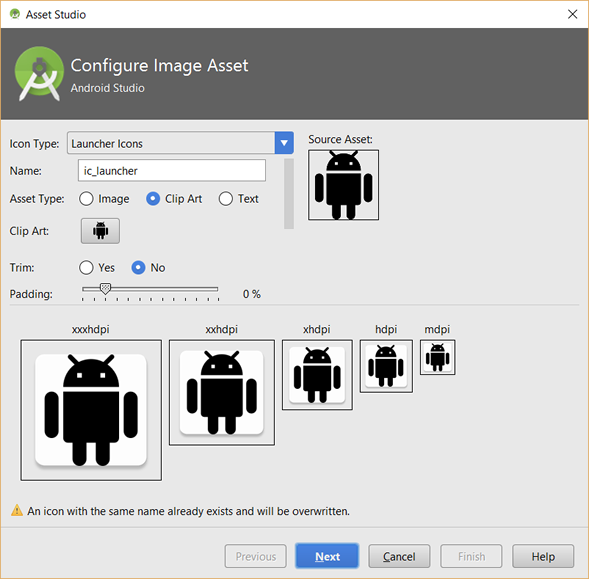
Task: Click the Padding slider handle
Action: pos(106,289)
